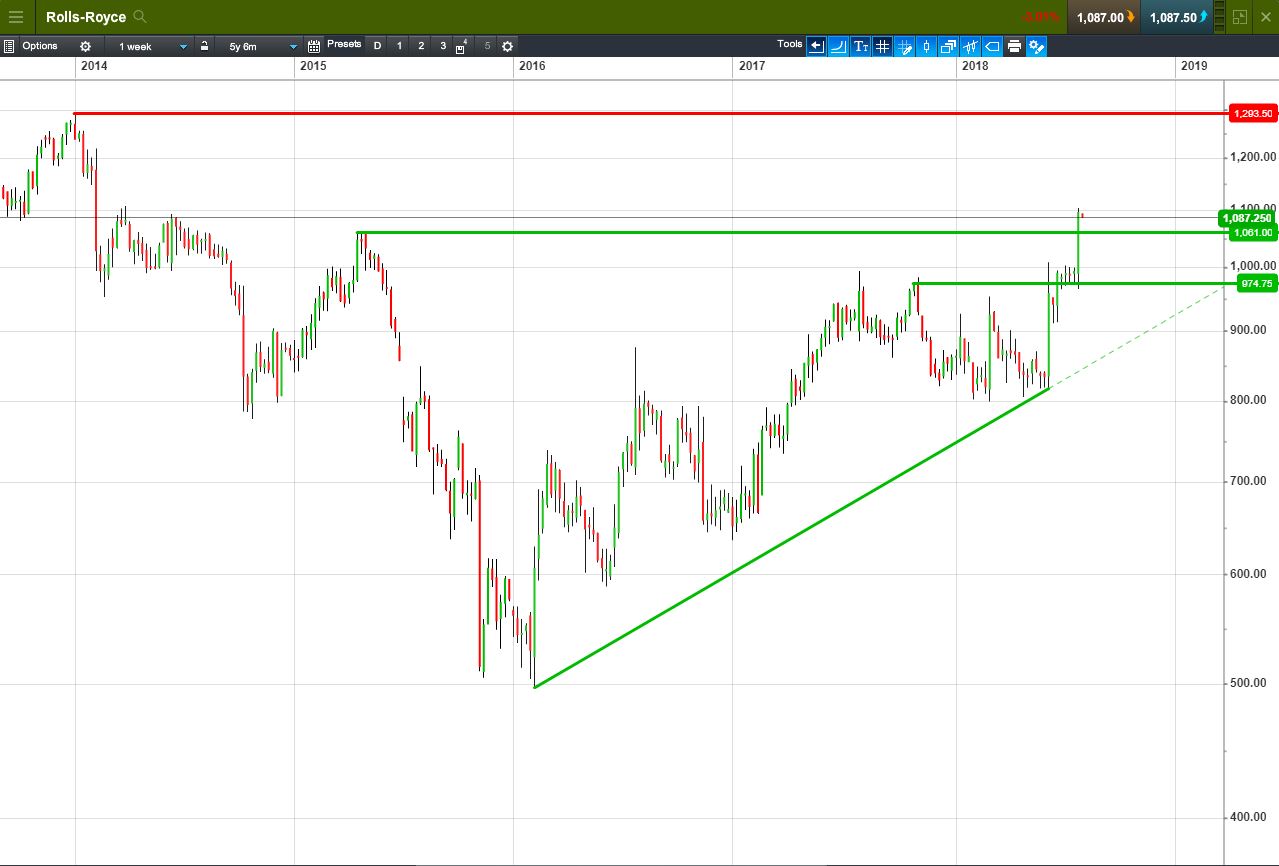Click the Rolls-Royce instrument title

tap(86, 17)
